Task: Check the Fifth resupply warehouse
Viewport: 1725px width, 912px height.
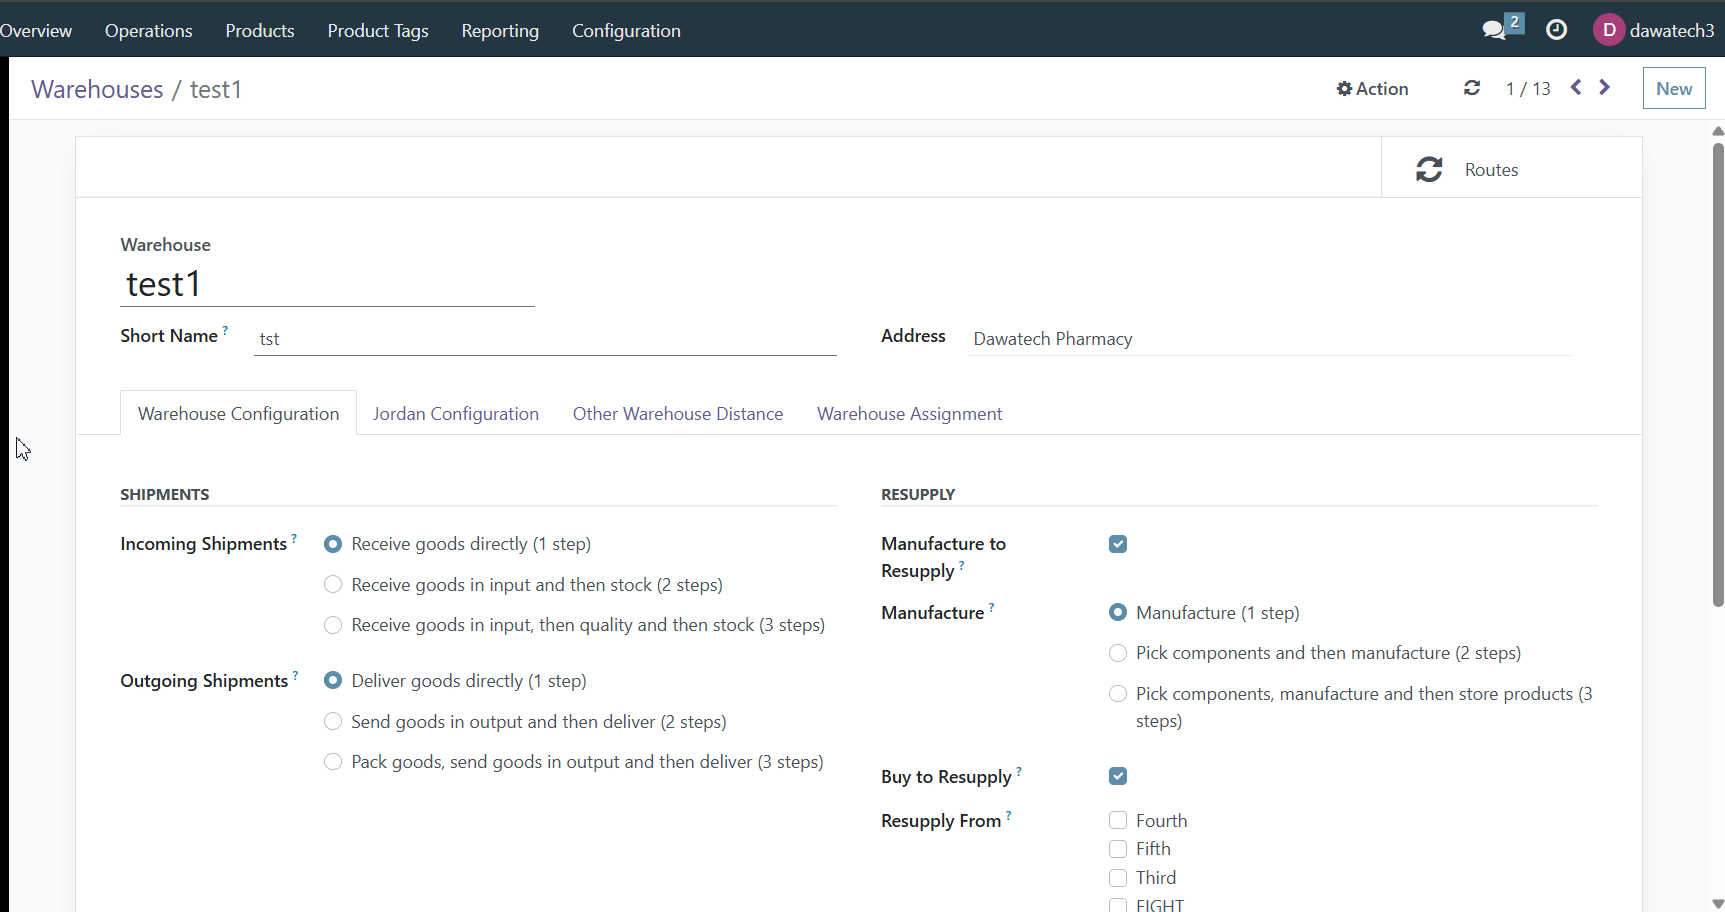Action: coord(1118,849)
